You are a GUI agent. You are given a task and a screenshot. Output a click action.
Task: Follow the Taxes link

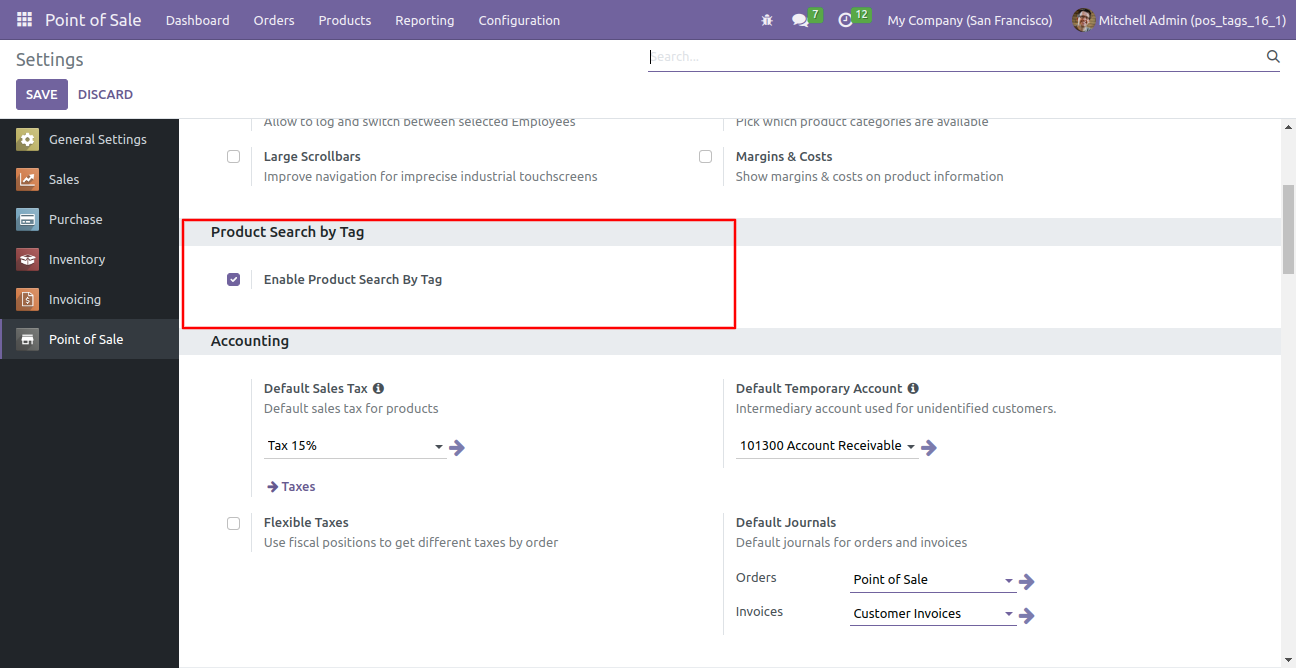pyautogui.click(x=291, y=487)
